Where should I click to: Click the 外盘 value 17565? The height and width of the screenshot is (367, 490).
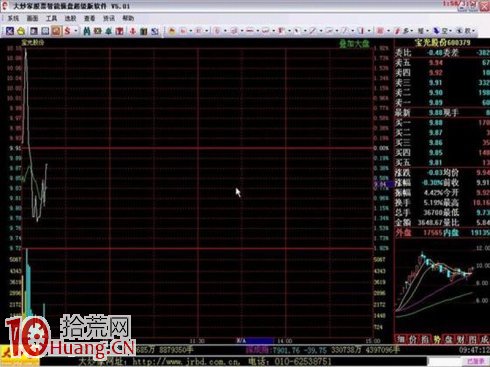(432, 233)
